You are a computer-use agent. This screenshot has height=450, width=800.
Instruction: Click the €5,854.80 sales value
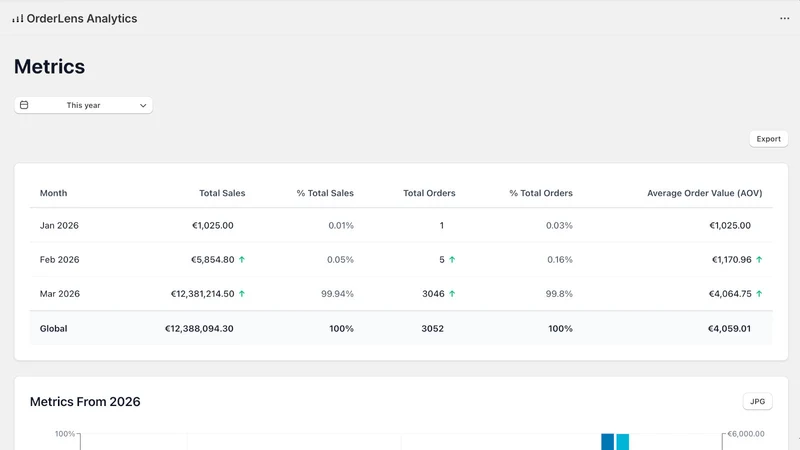click(213, 260)
